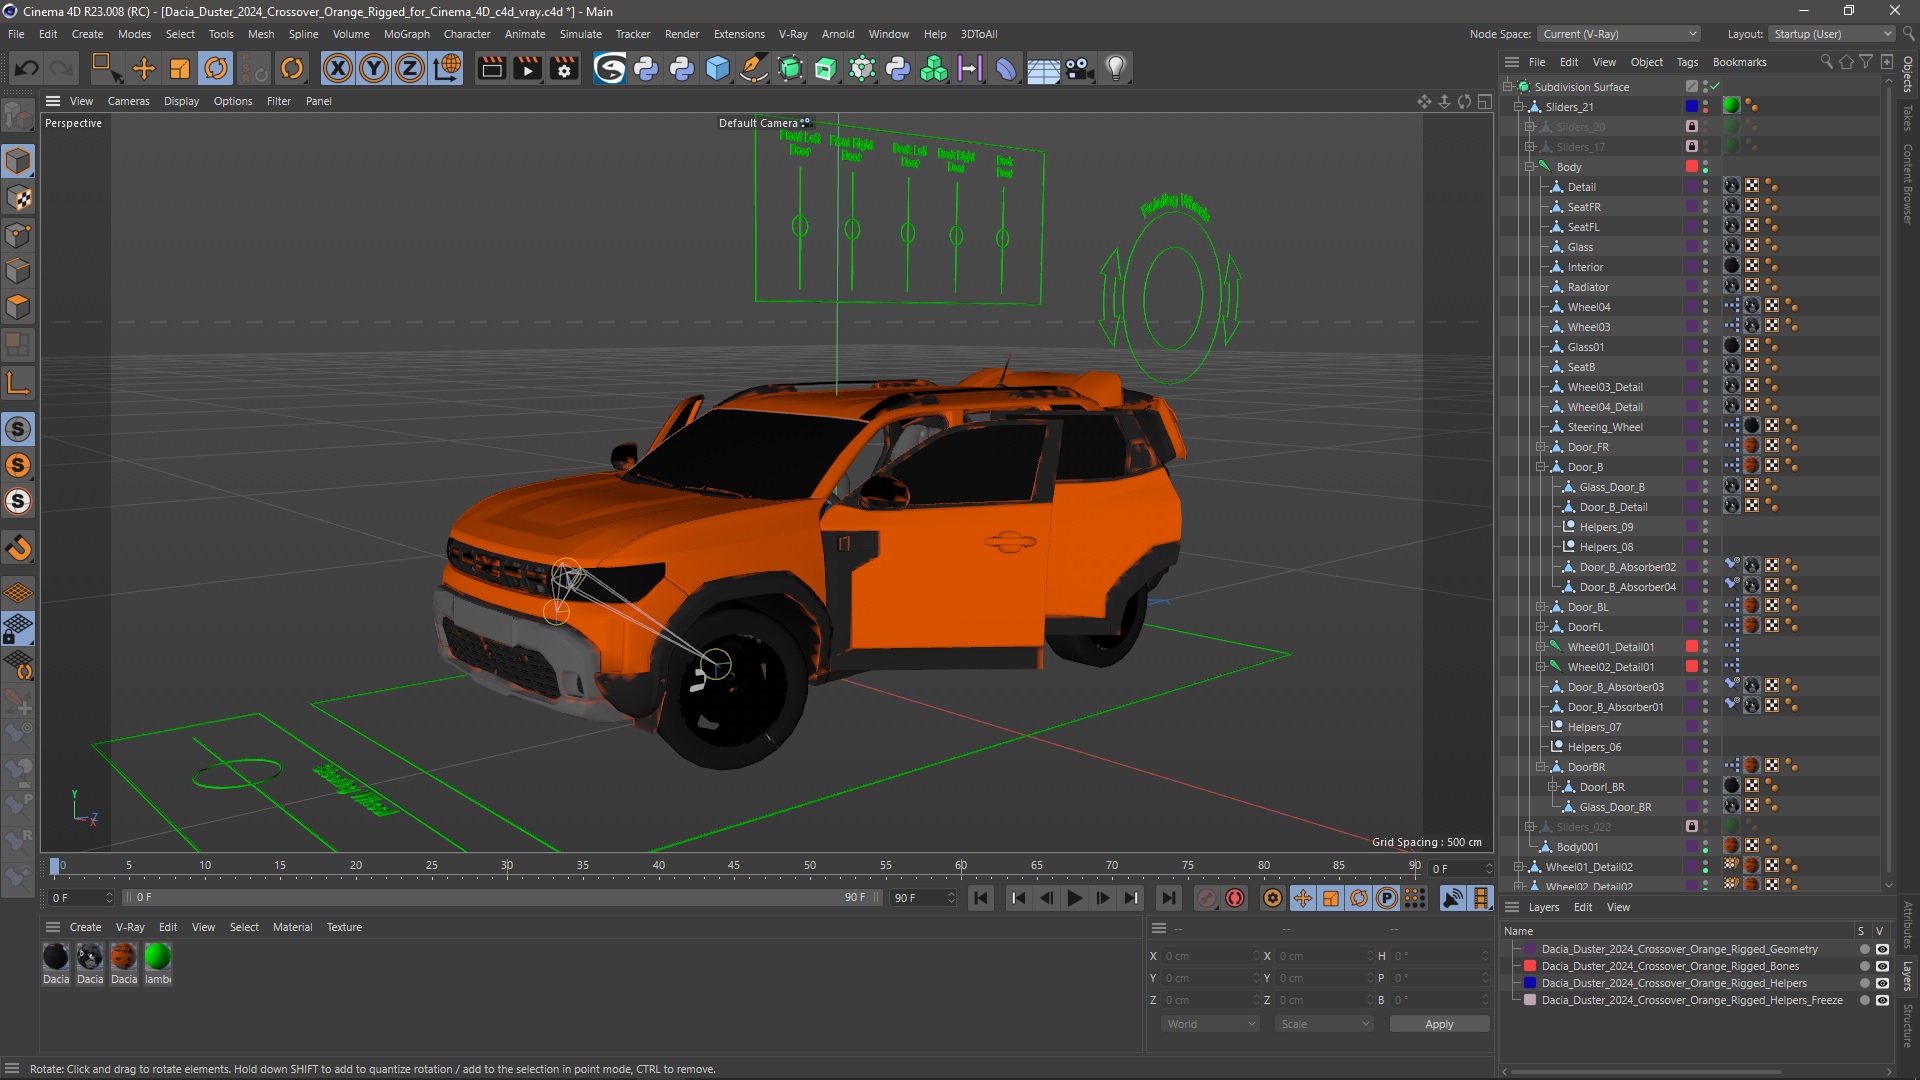Expand the Sliders_21 group
This screenshot has height=1080, width=1920.
click(1519, 105)
